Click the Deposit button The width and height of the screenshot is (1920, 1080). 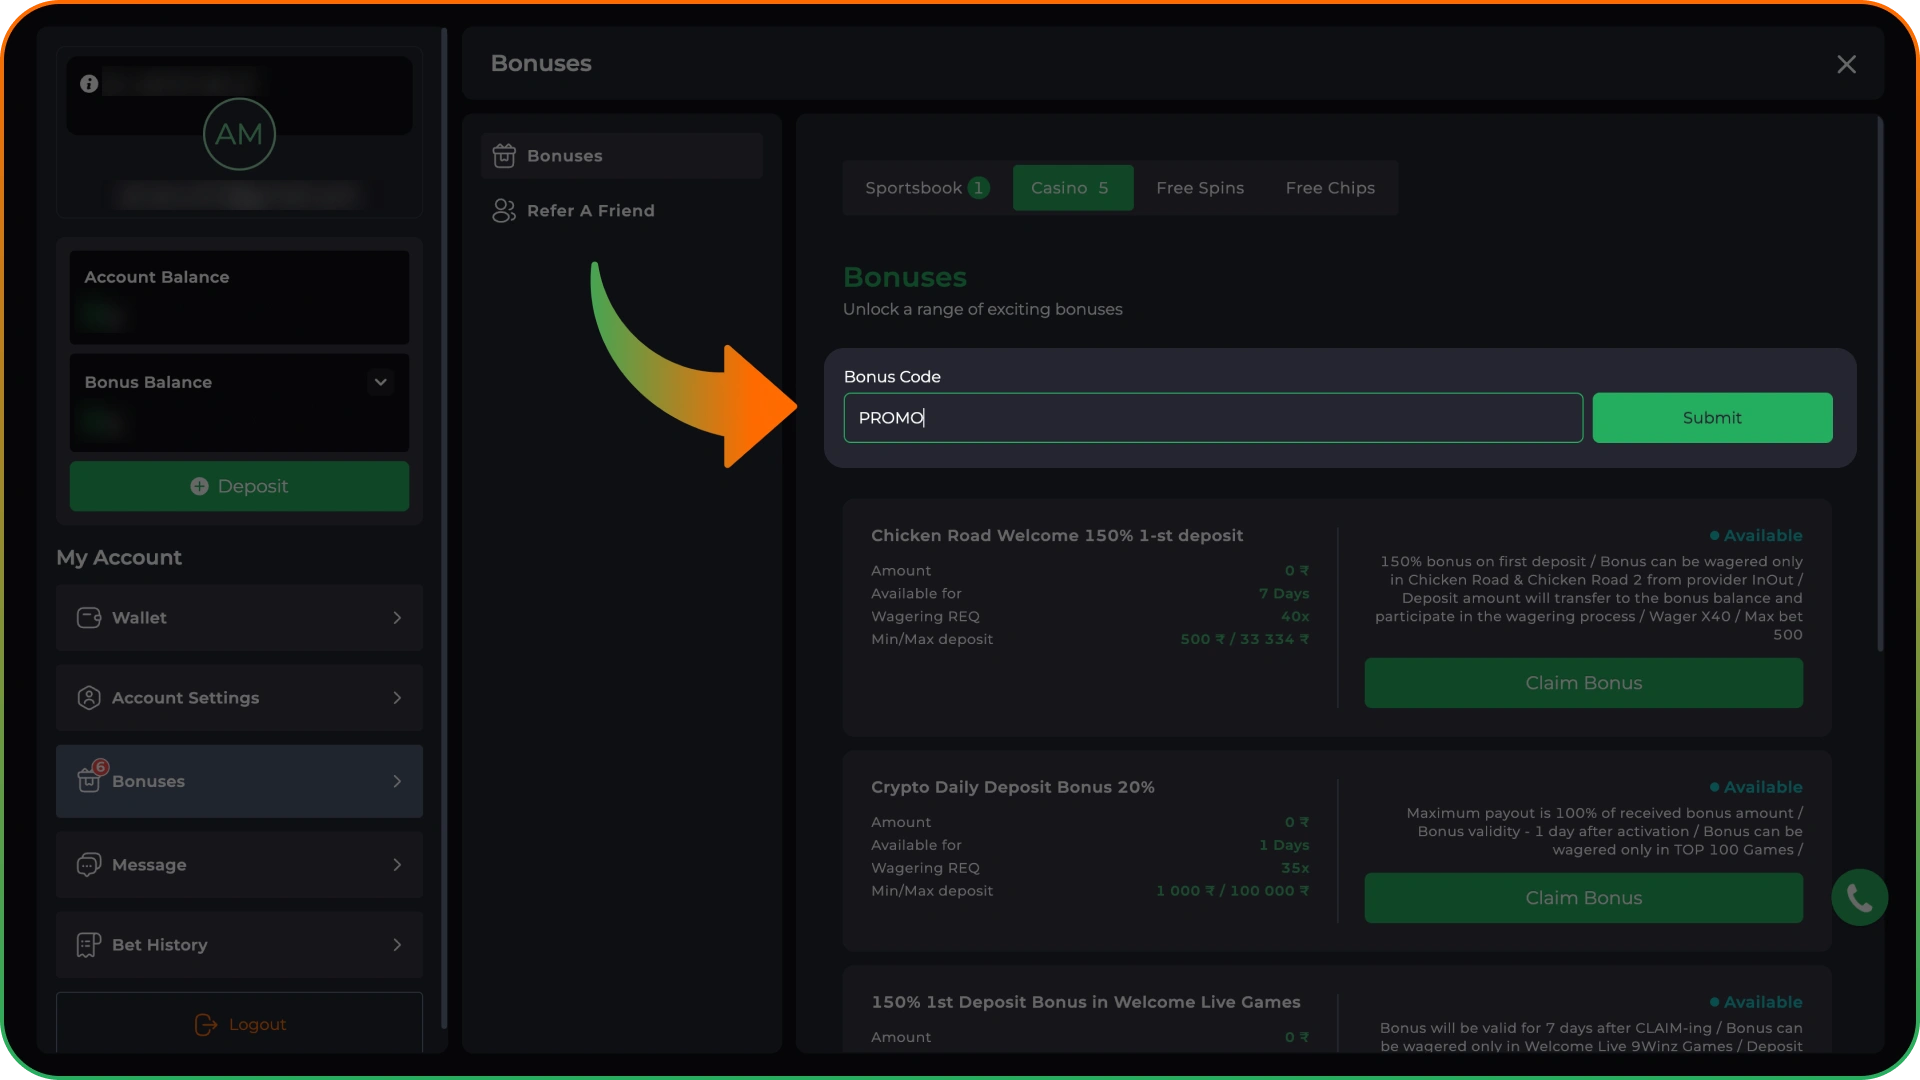[239, 486]
